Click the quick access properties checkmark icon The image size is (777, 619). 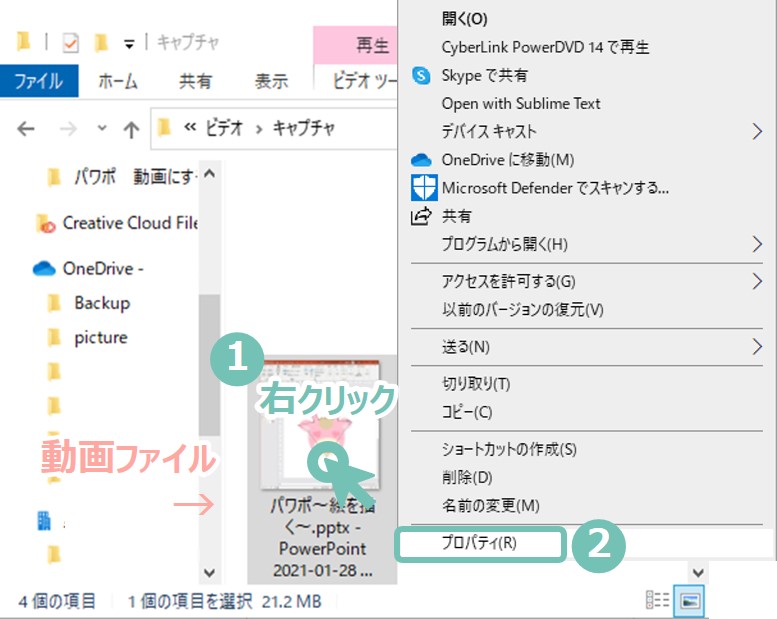click(70, 43)
